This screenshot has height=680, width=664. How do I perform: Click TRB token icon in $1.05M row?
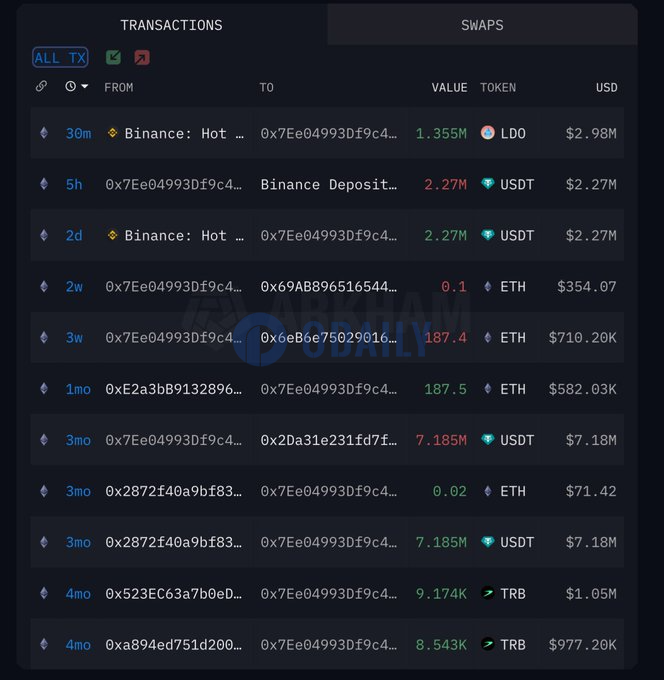488,592
